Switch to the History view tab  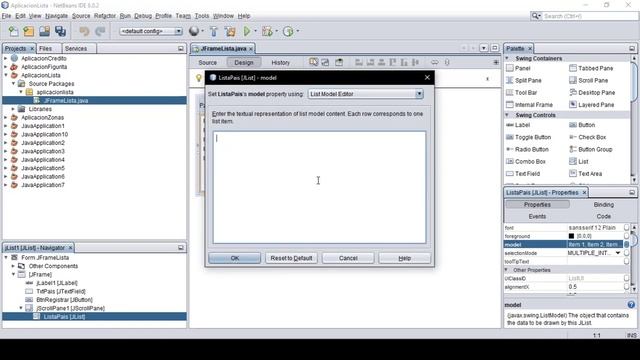280,62
